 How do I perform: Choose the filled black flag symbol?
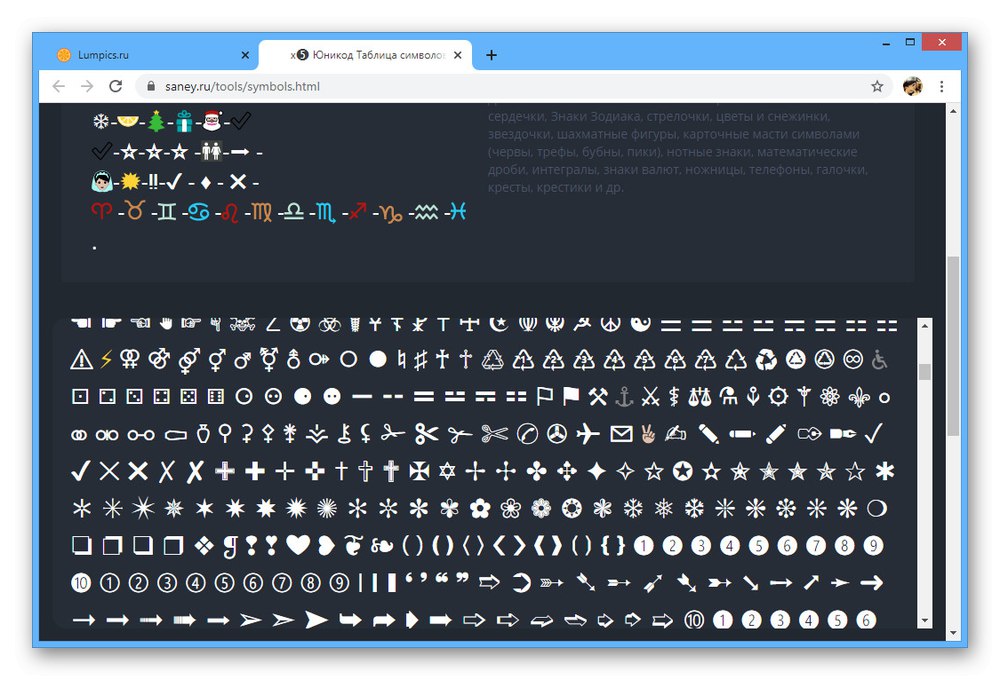pos(571,396)
